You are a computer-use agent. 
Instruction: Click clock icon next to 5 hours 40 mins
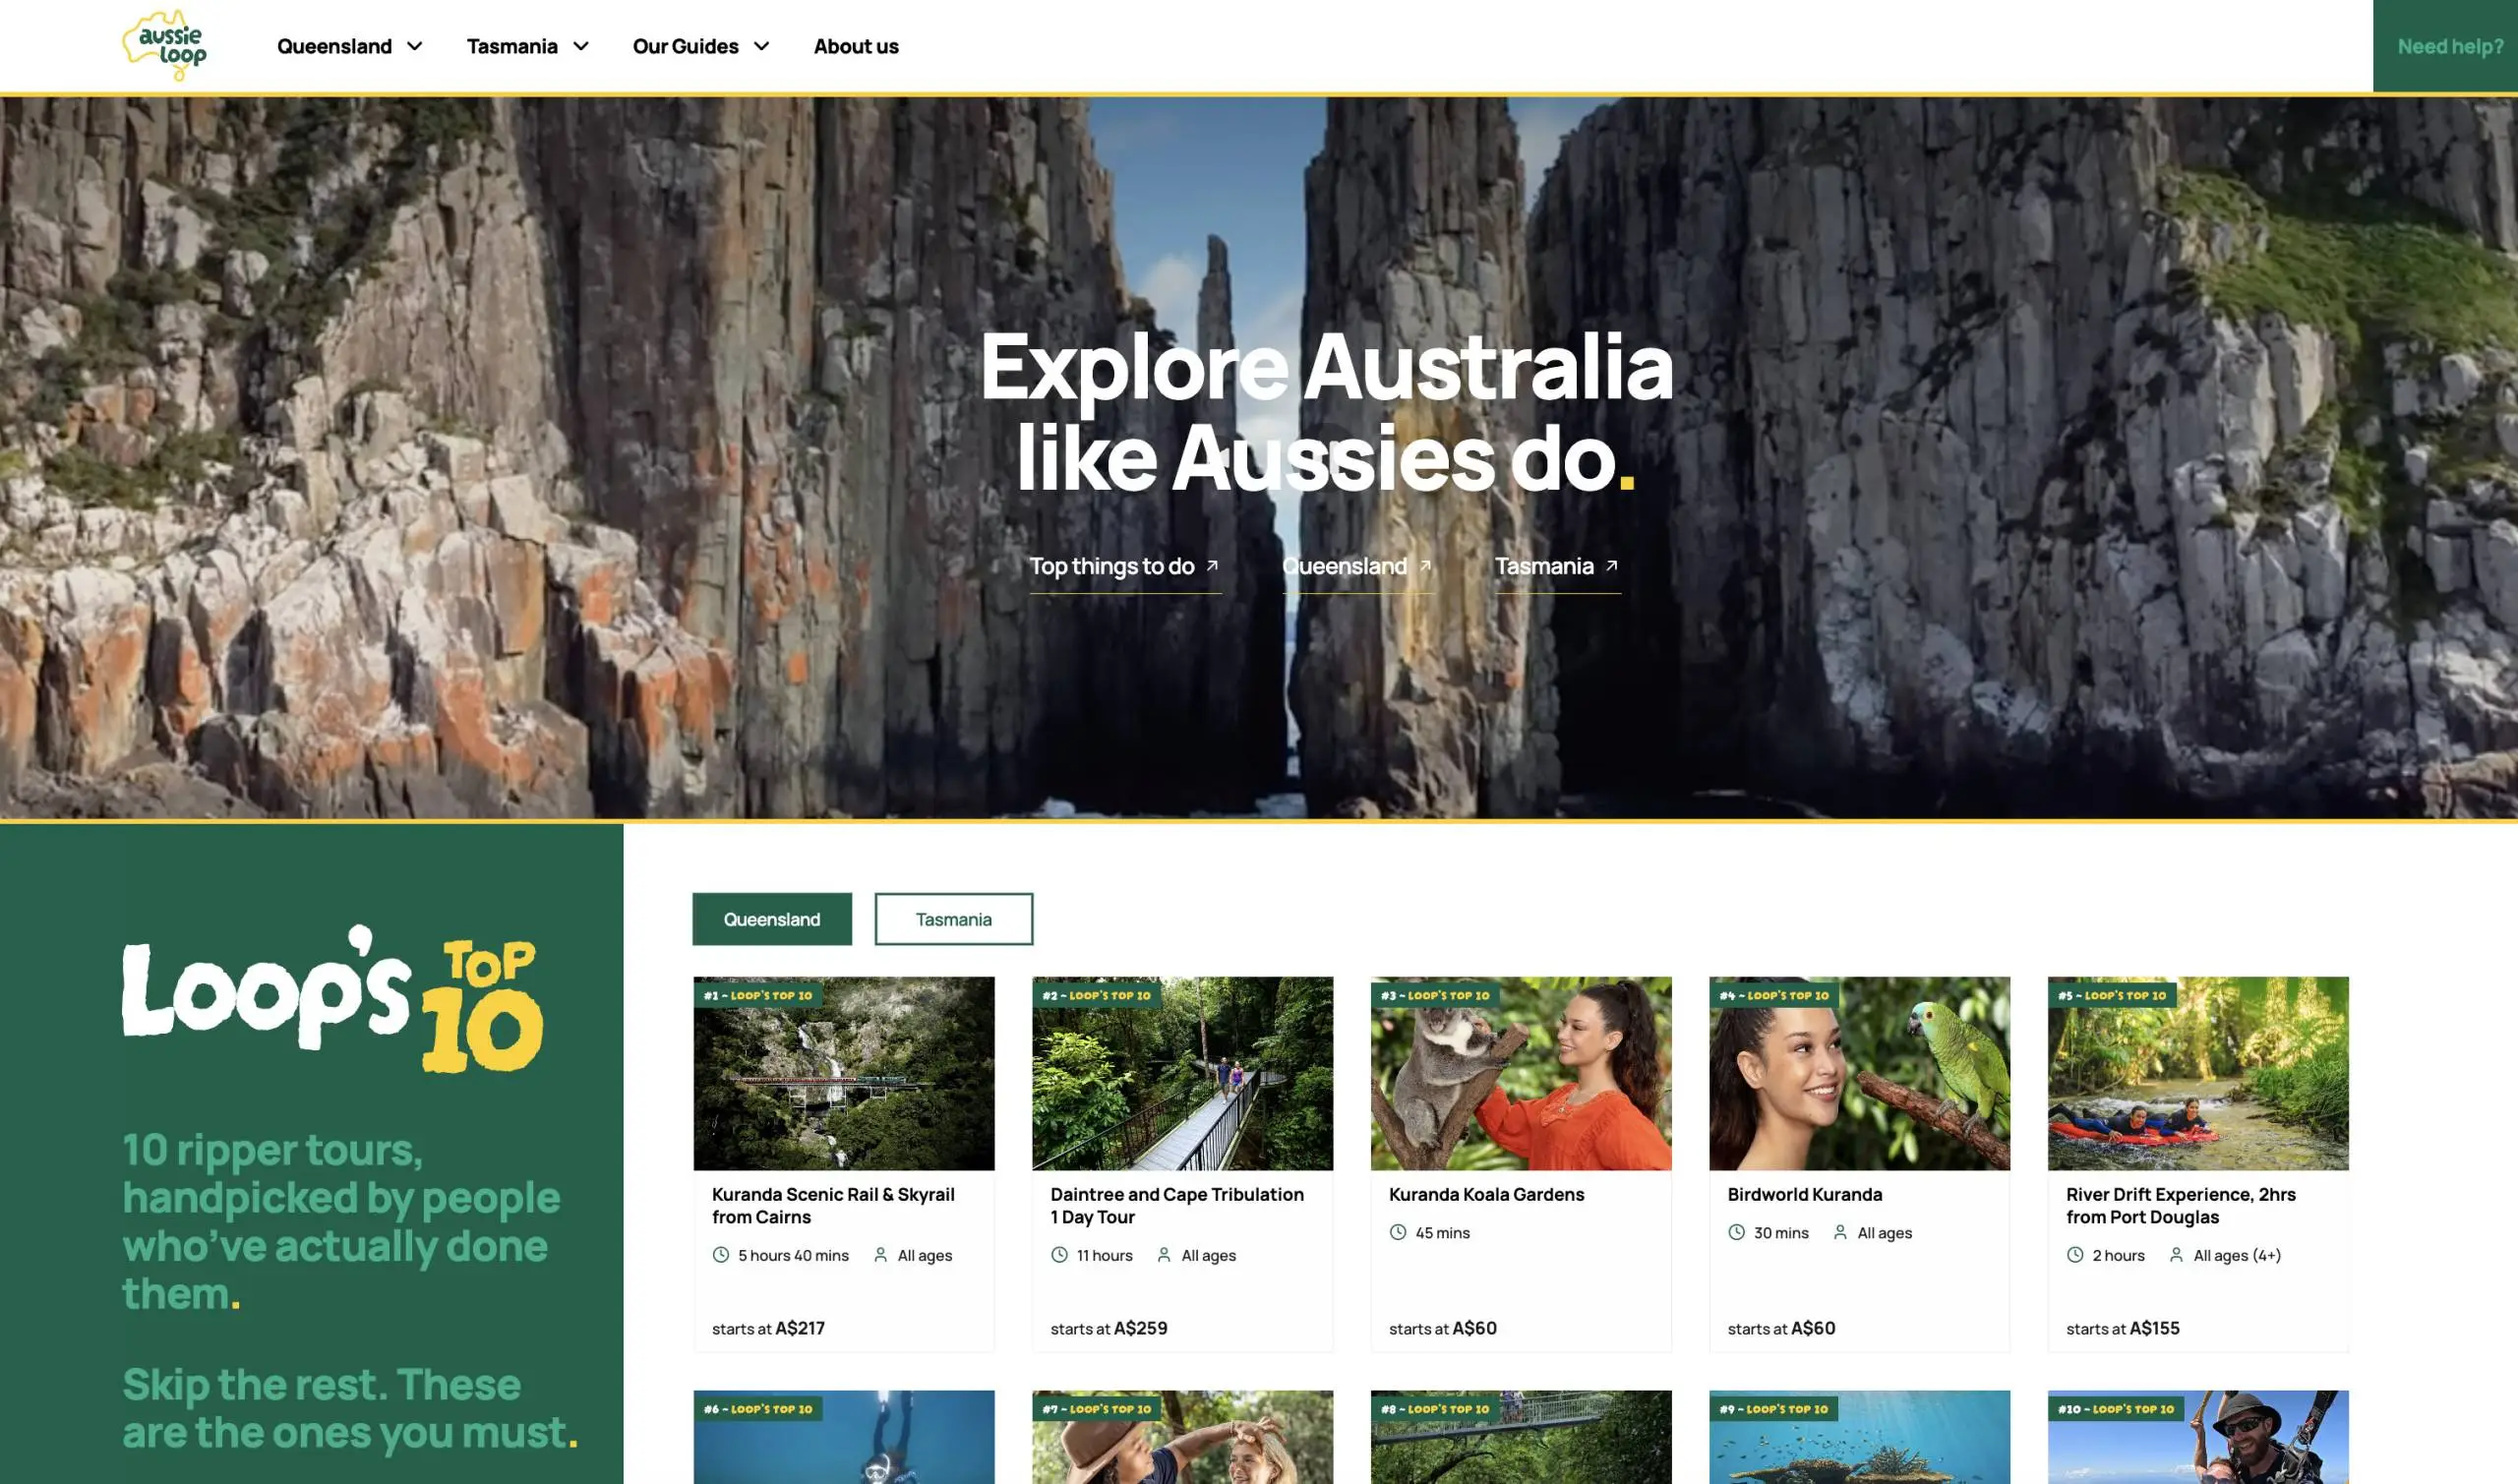pyautogui.click(x=720, y=1254)
